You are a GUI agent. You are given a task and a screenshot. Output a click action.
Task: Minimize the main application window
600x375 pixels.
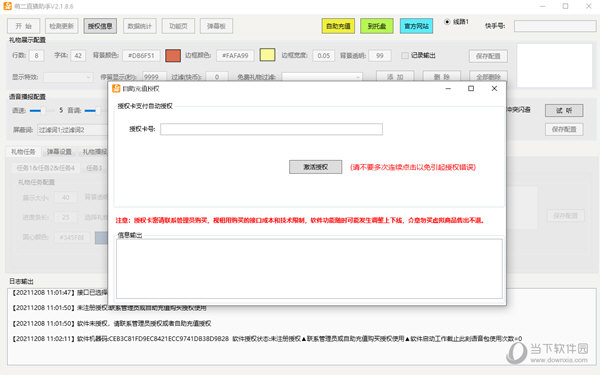click(x=542, y=6)
